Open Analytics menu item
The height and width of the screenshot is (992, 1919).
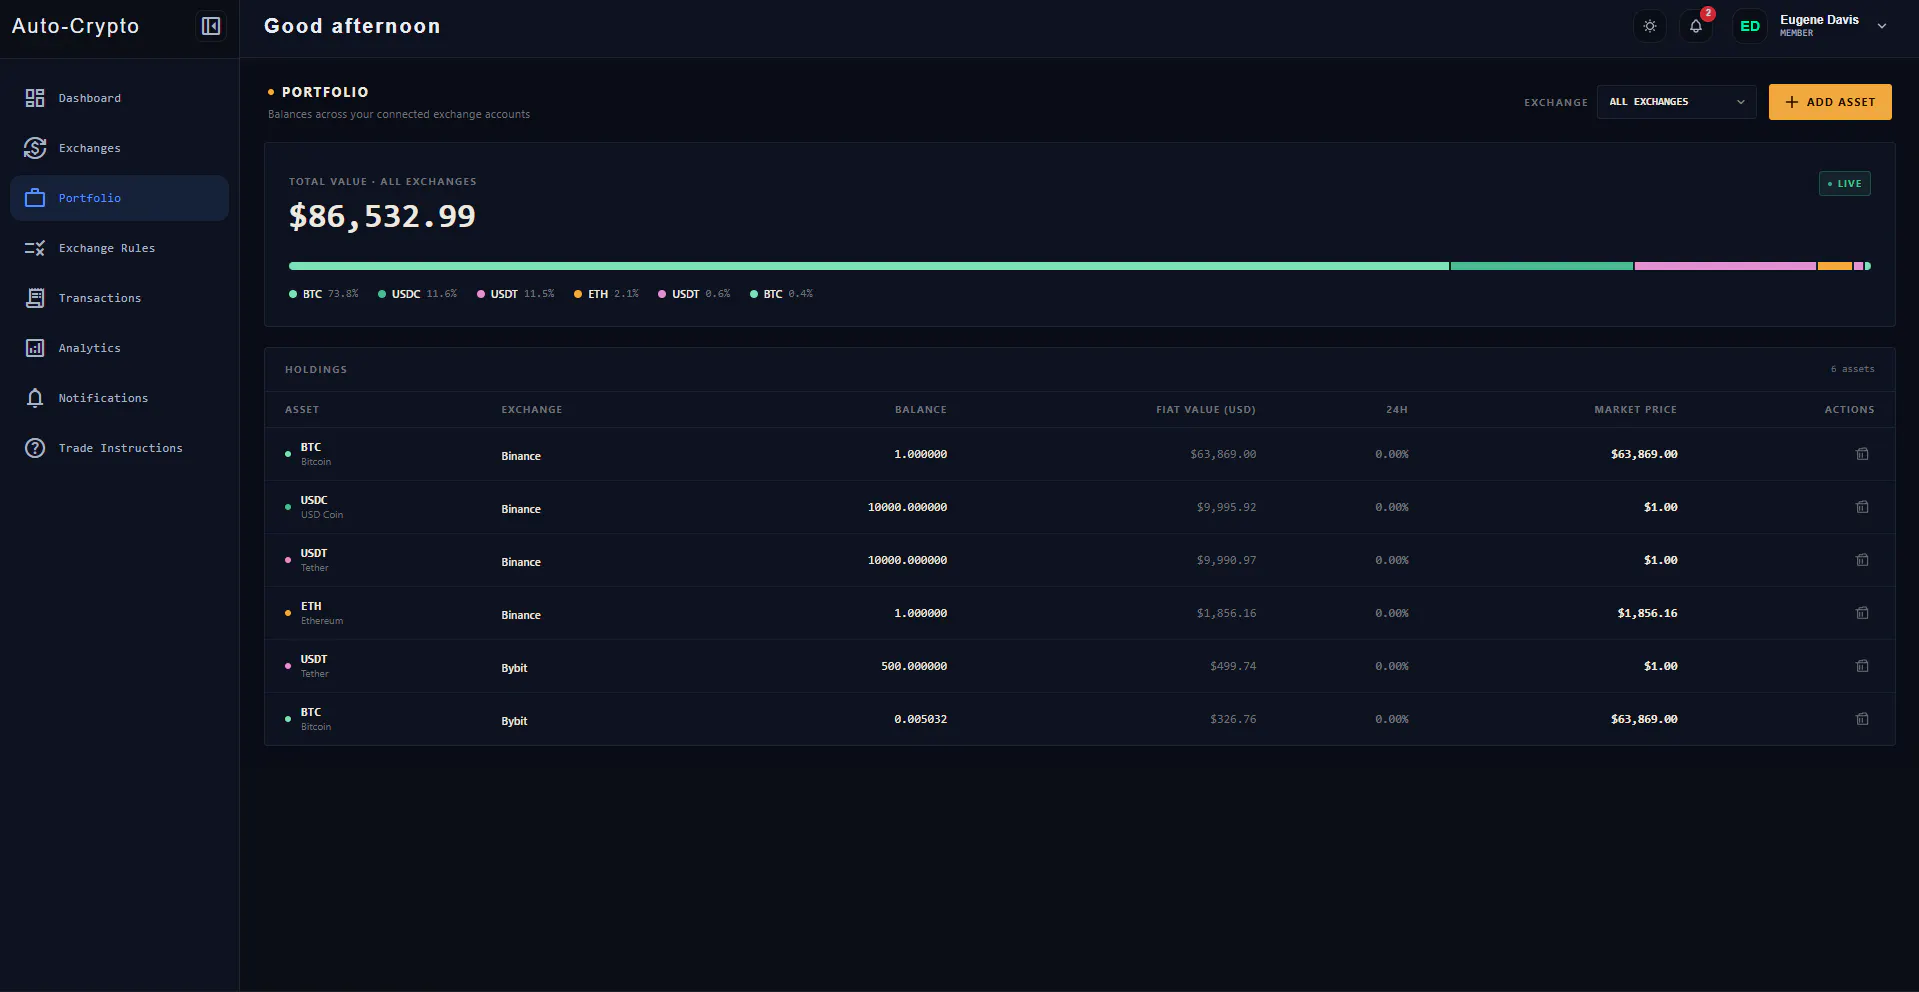tap(120, 348)
